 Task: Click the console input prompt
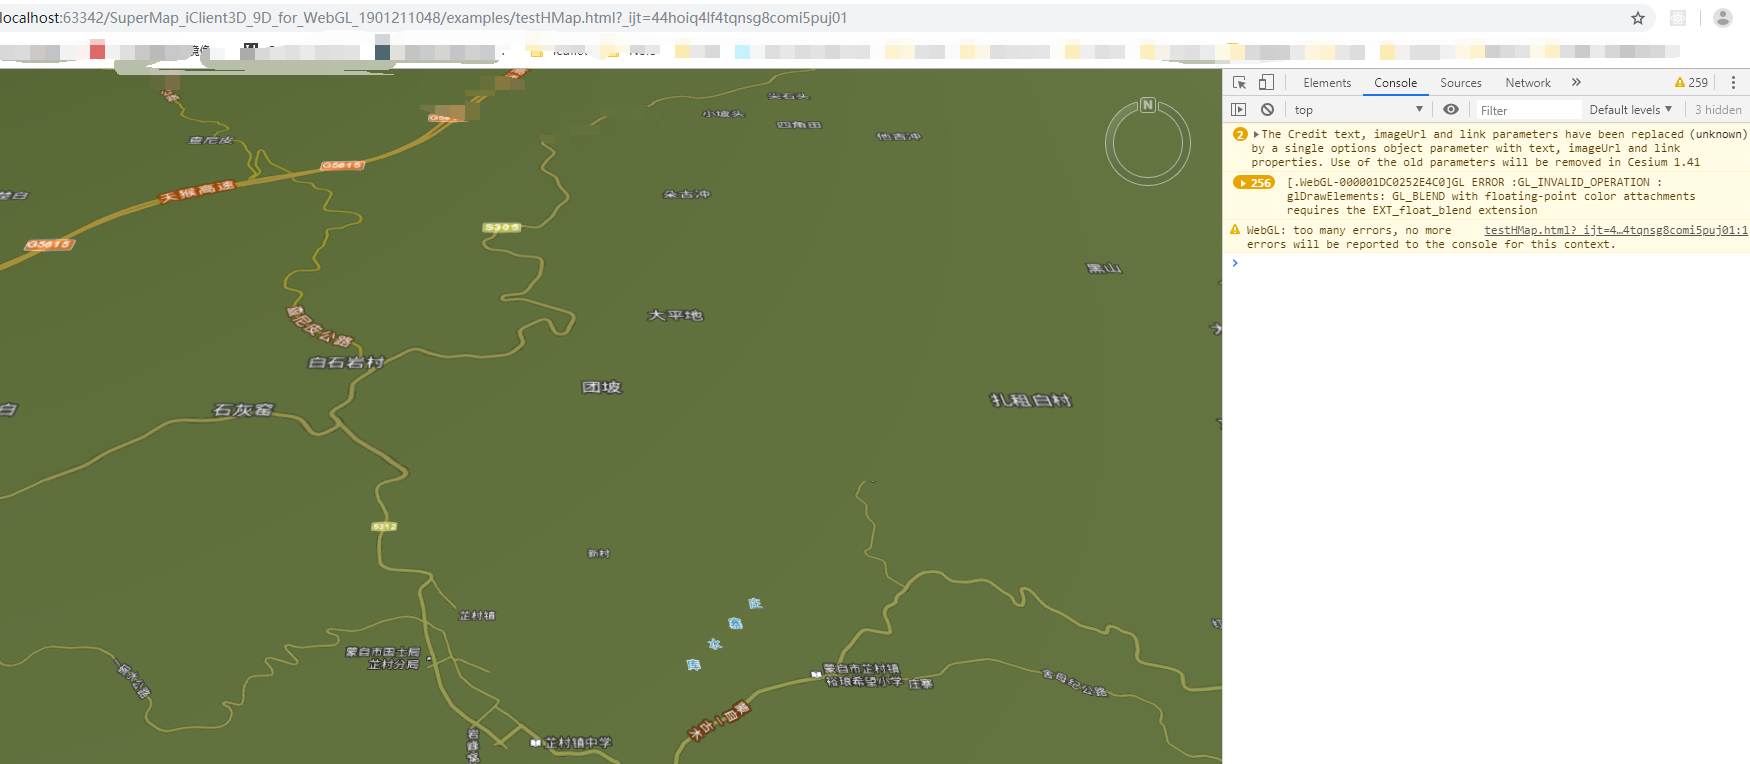1490,263
